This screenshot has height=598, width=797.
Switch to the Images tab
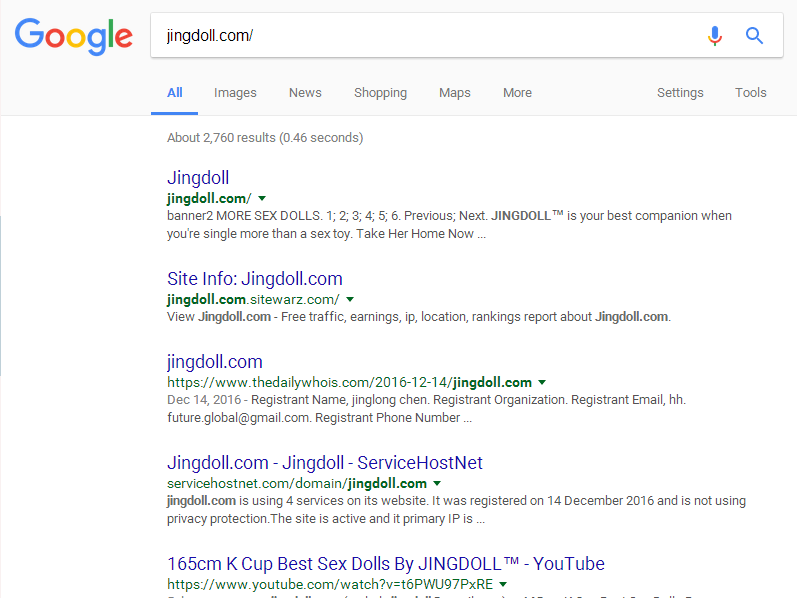(x=235, y=93)
